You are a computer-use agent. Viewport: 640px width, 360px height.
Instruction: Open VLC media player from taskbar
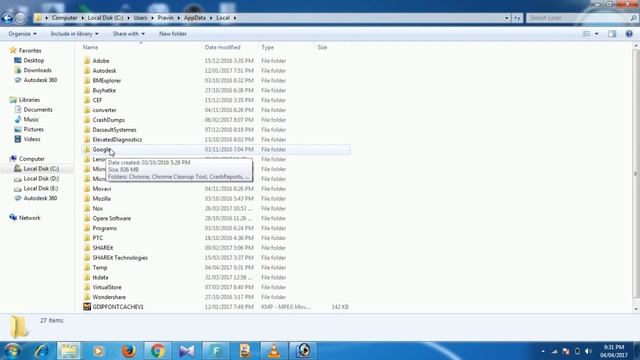pyautogui.click(x=274, y=351)
